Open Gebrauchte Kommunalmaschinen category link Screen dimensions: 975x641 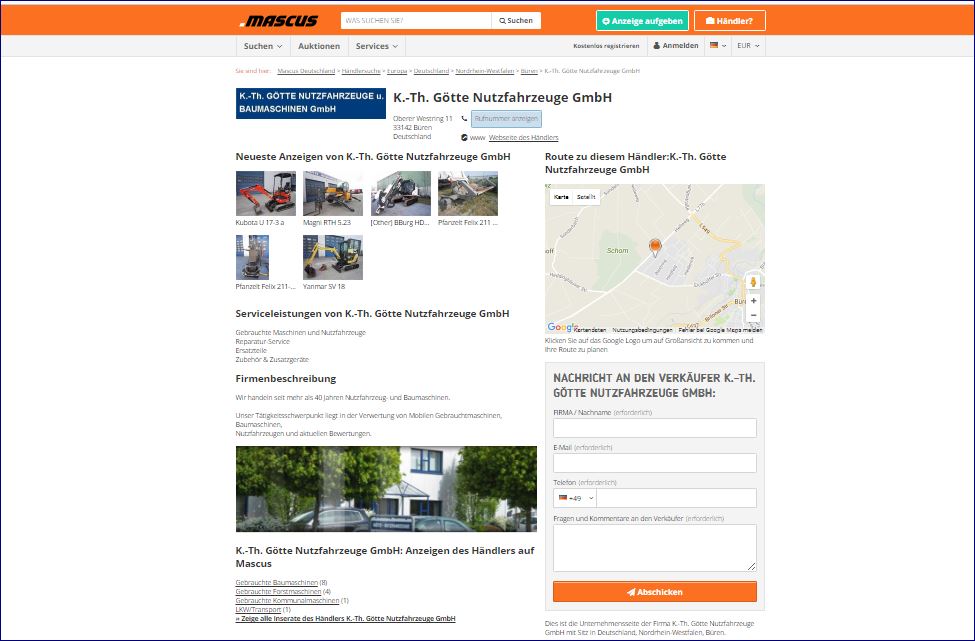click(287, 601)
